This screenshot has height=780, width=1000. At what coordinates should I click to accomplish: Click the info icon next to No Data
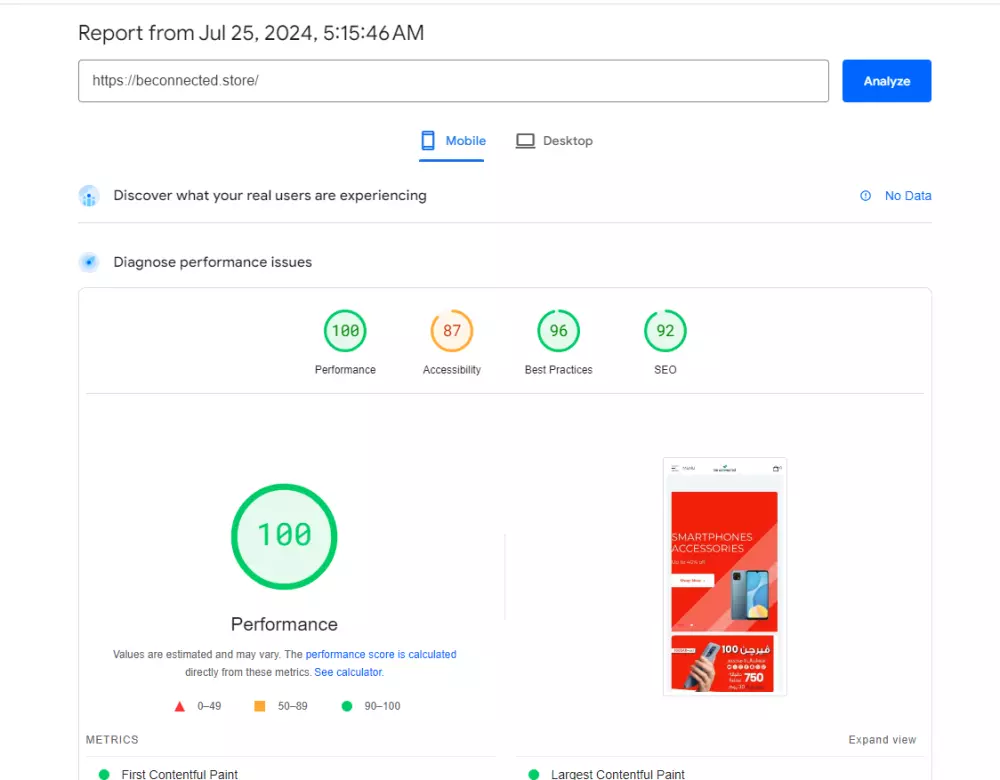(x=865, y=196)
